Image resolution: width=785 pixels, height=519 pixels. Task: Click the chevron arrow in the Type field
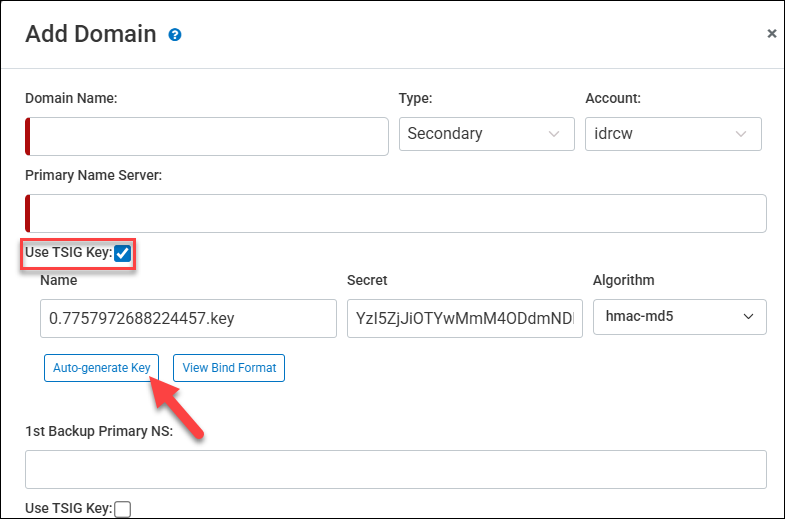[554, 134]
